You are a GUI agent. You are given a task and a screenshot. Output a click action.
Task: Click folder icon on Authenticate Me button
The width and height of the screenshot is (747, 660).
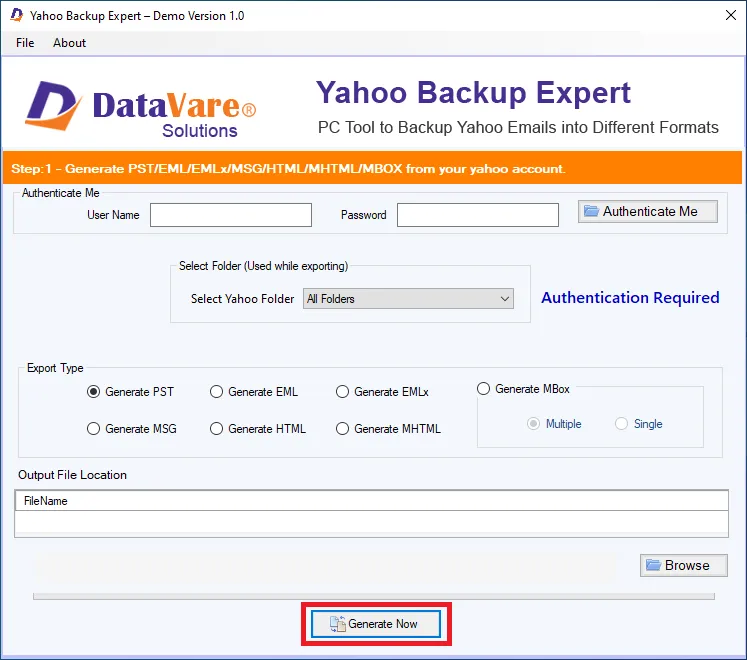591,211
